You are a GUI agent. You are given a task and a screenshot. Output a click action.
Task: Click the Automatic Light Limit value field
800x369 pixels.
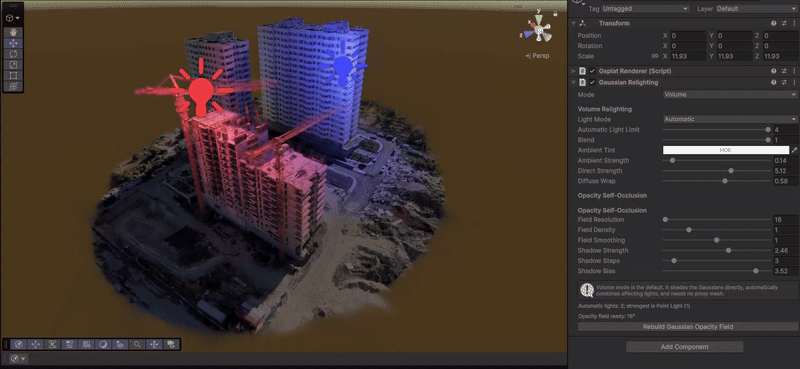point(785,130)
